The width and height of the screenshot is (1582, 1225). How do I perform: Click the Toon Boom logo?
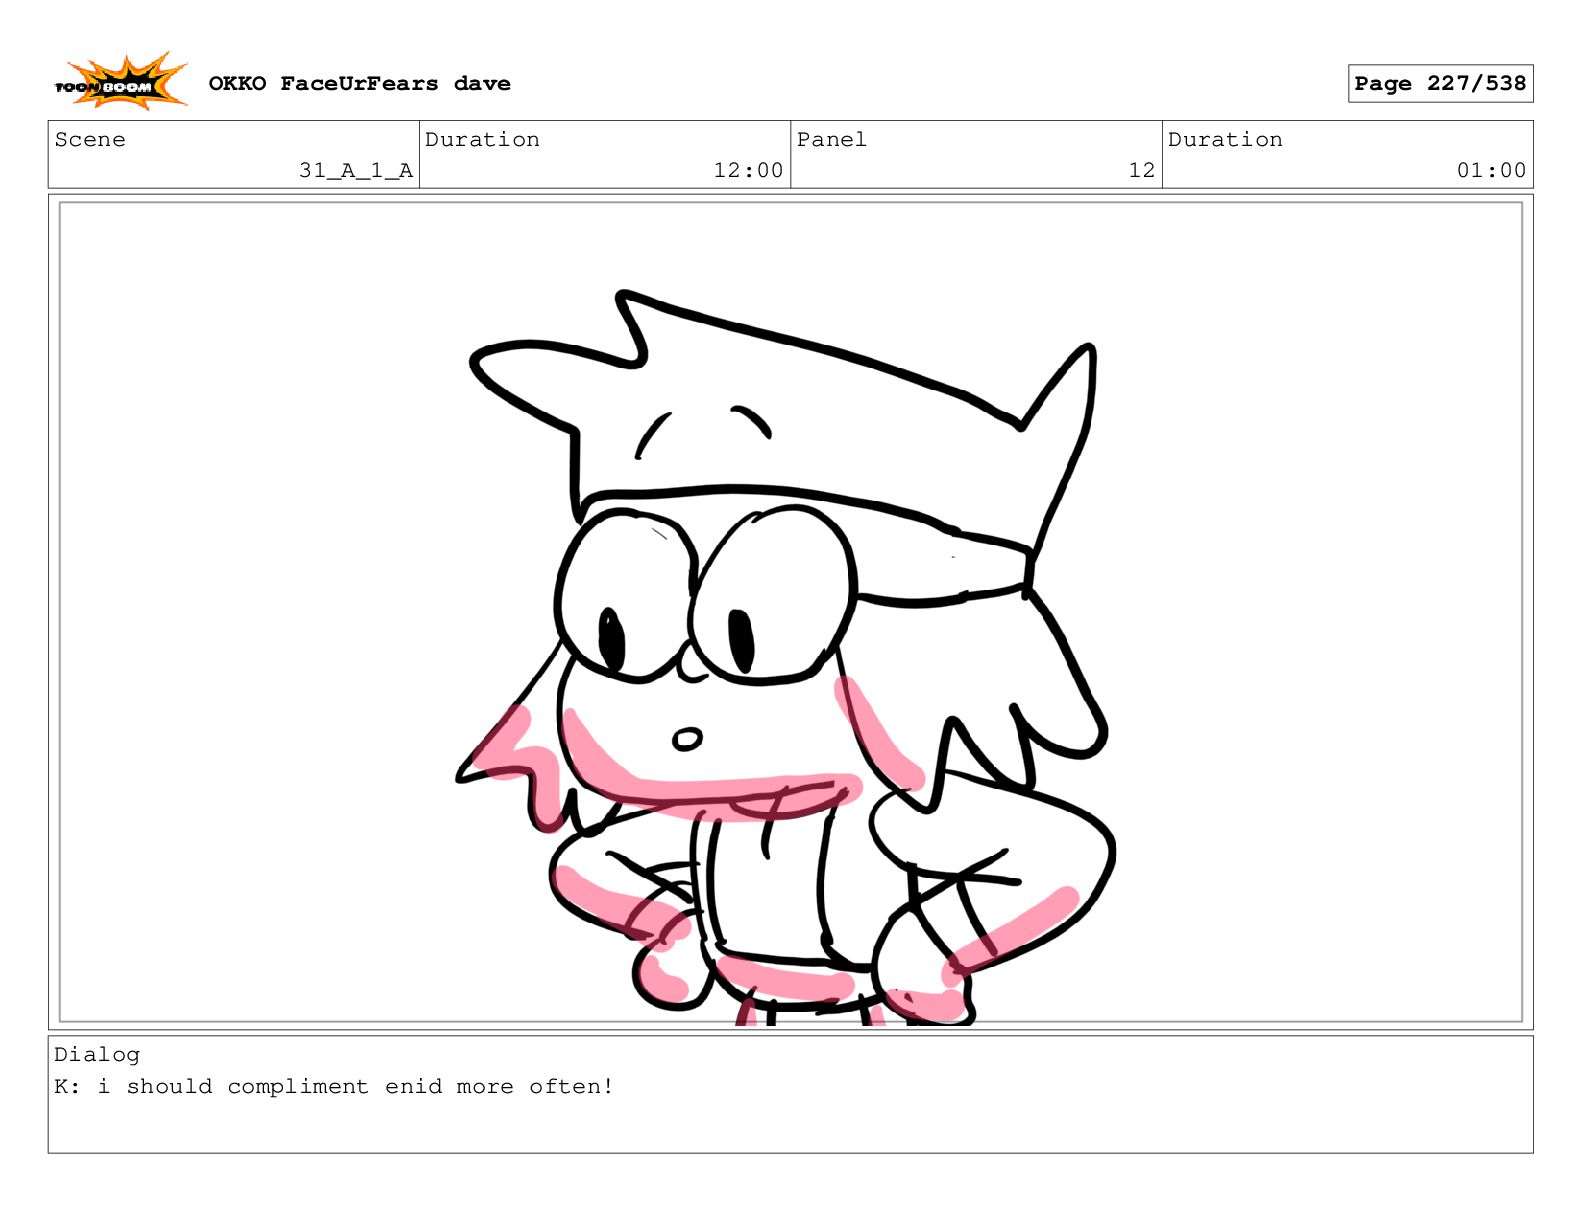point(121,82)
